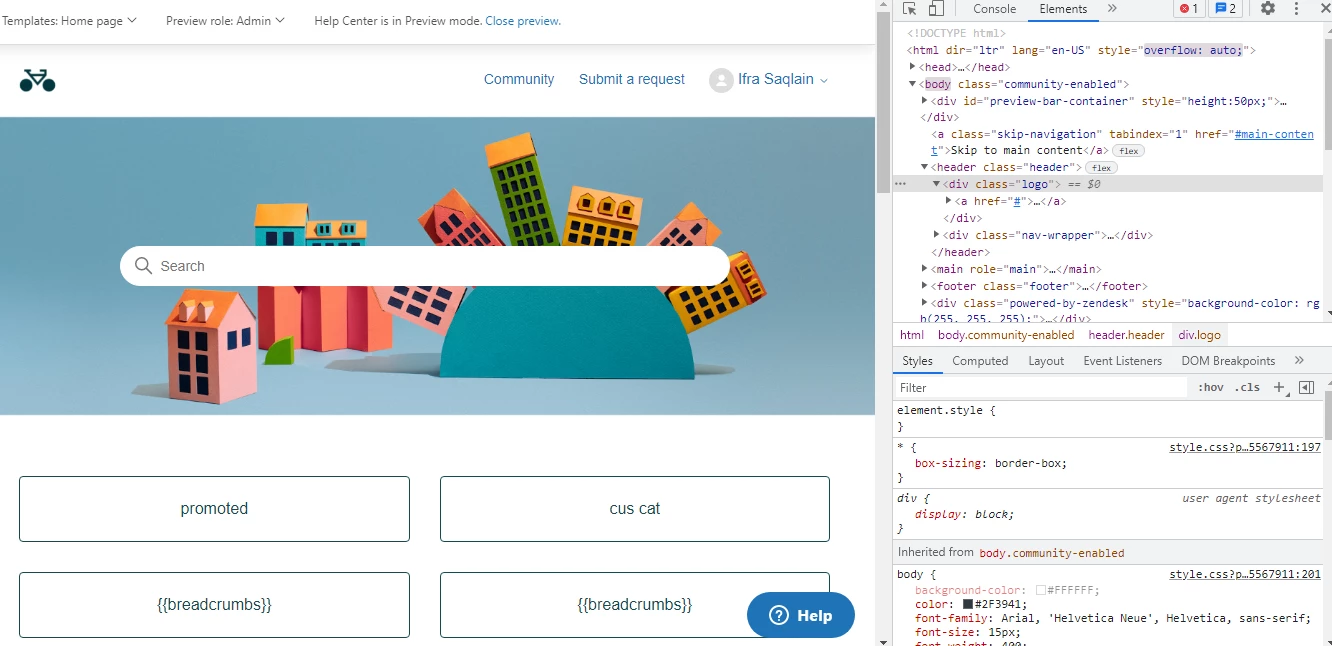Open the Event Listeners tab
Image resolution: width=1332 pixels, height=646 pixels.
(x=1122, y=361)
